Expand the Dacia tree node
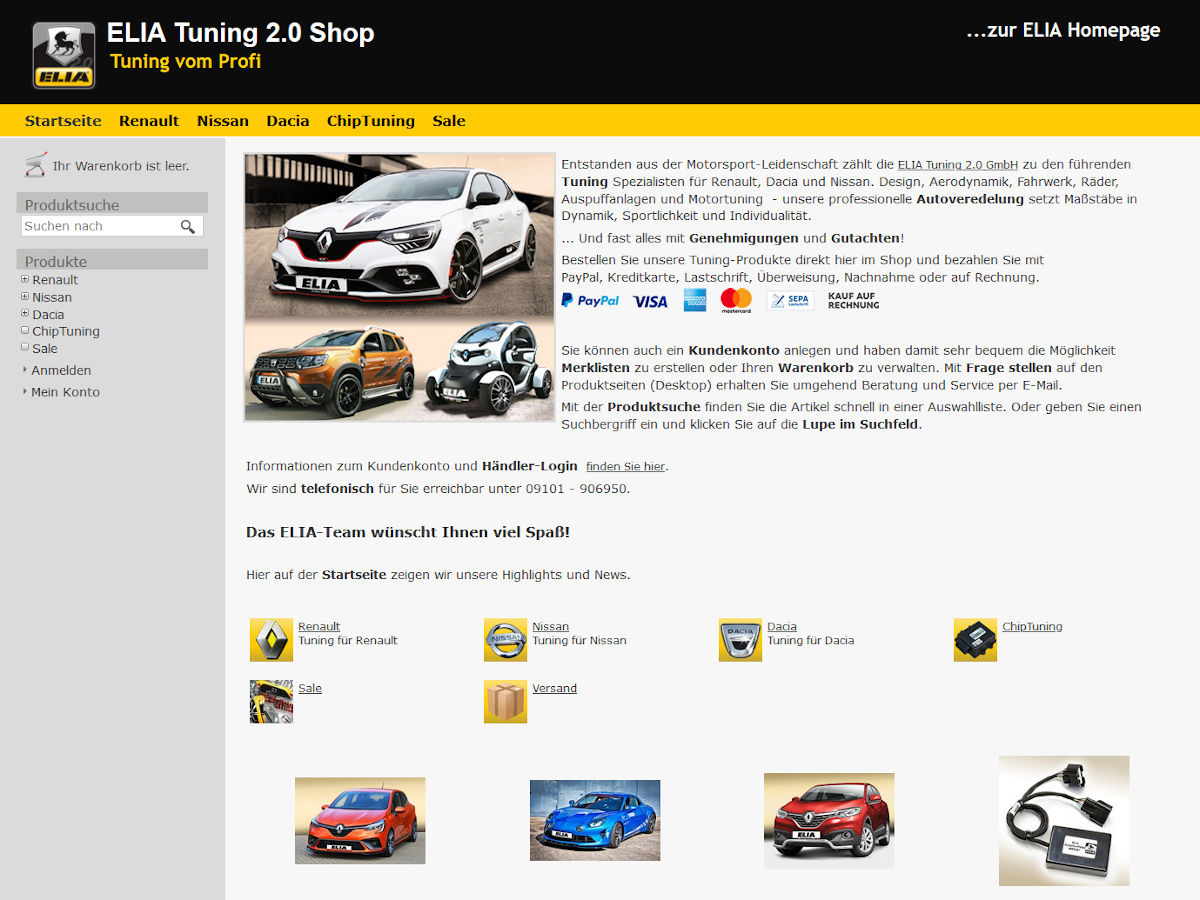 click(25, 313)
